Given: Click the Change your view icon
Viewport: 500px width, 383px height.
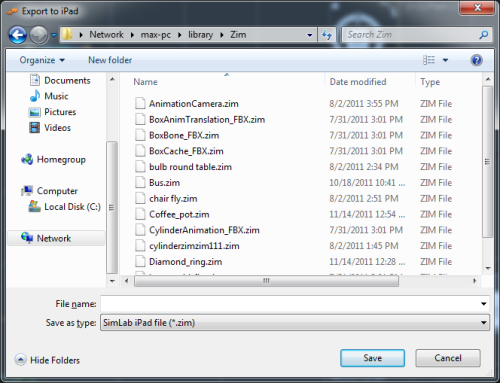Looking at the screenshot, I should [x=429, y=60].
